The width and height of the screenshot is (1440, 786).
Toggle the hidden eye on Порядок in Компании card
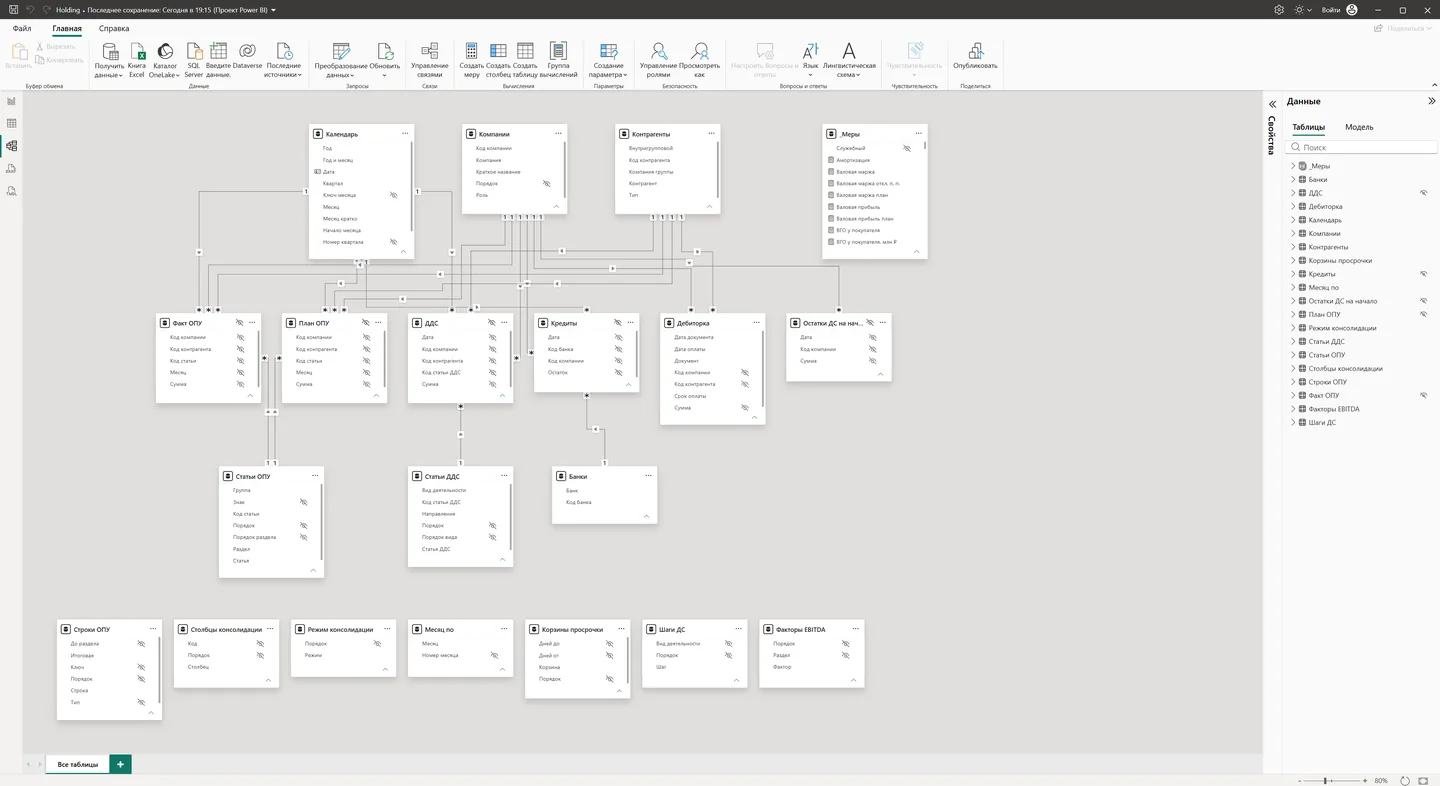[546, 184]
